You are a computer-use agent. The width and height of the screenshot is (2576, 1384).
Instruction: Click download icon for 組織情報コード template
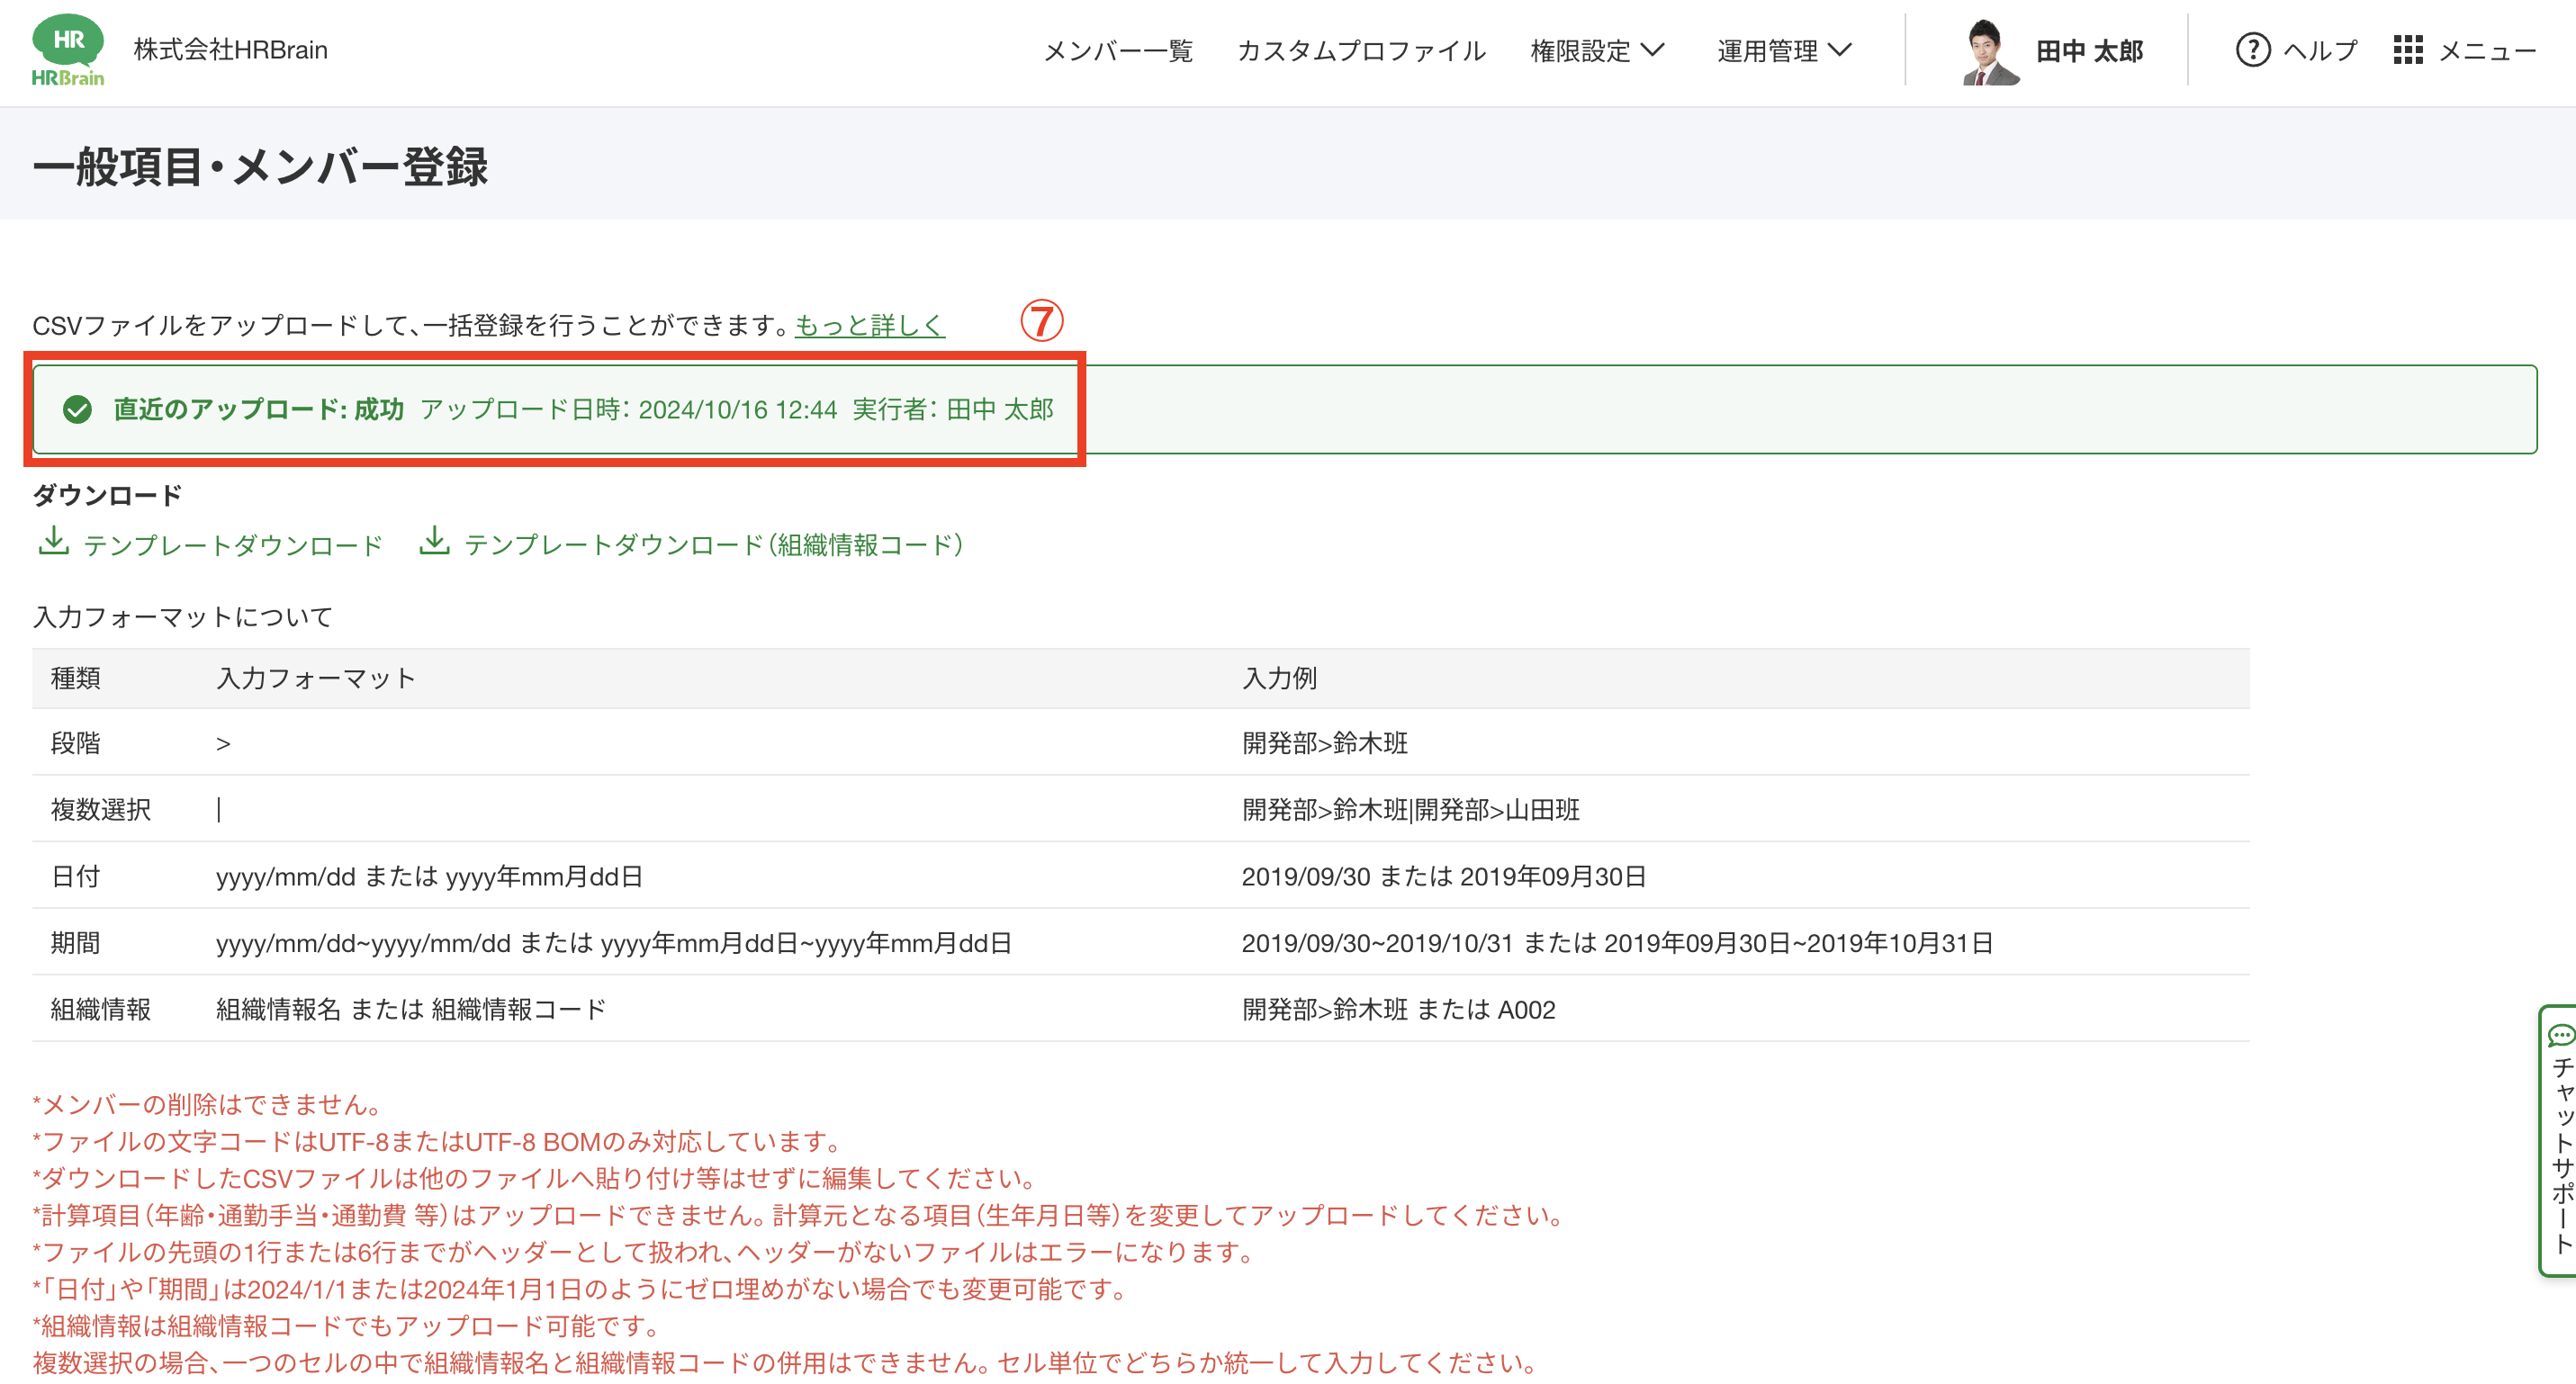coord(433,541)
